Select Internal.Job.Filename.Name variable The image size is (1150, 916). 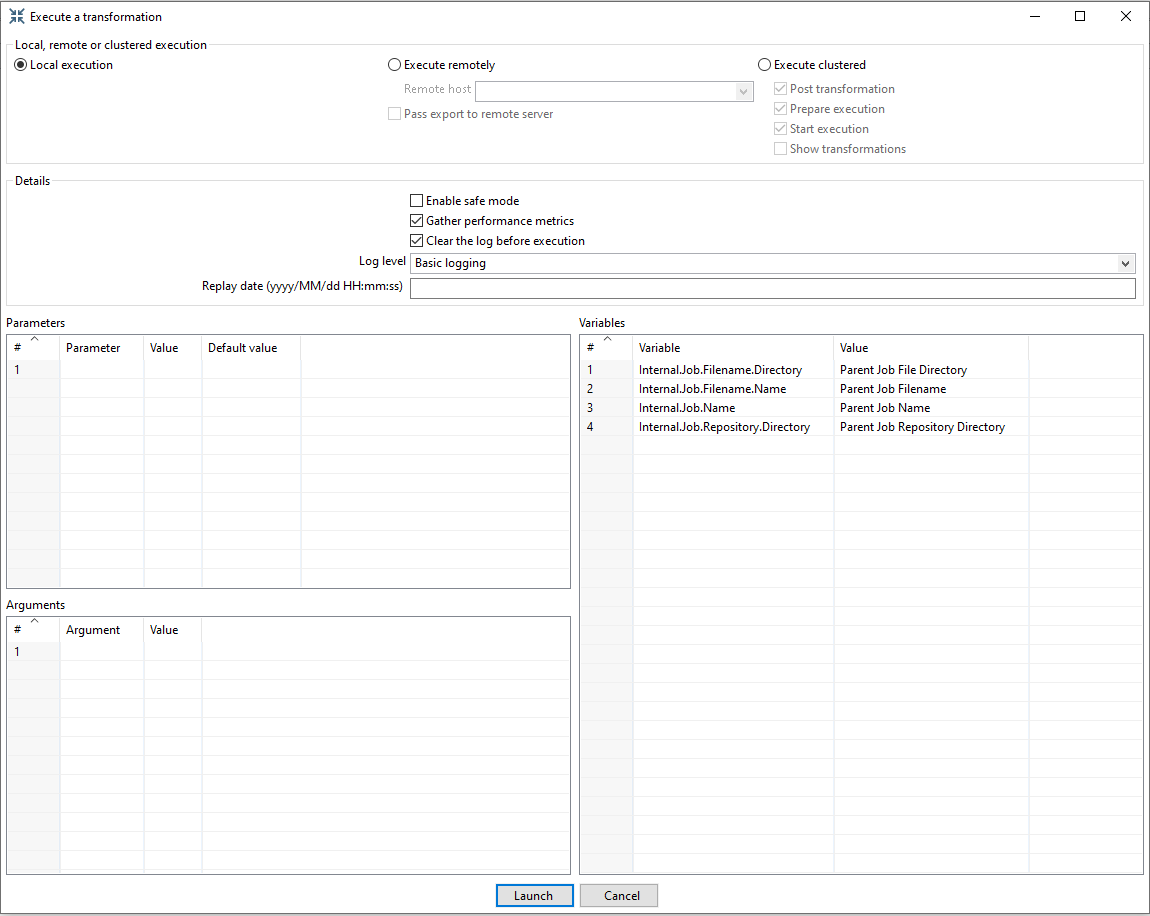point(712,389)
